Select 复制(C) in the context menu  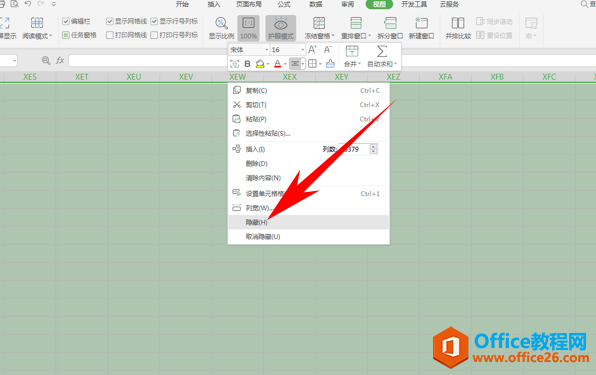[308, 90]
